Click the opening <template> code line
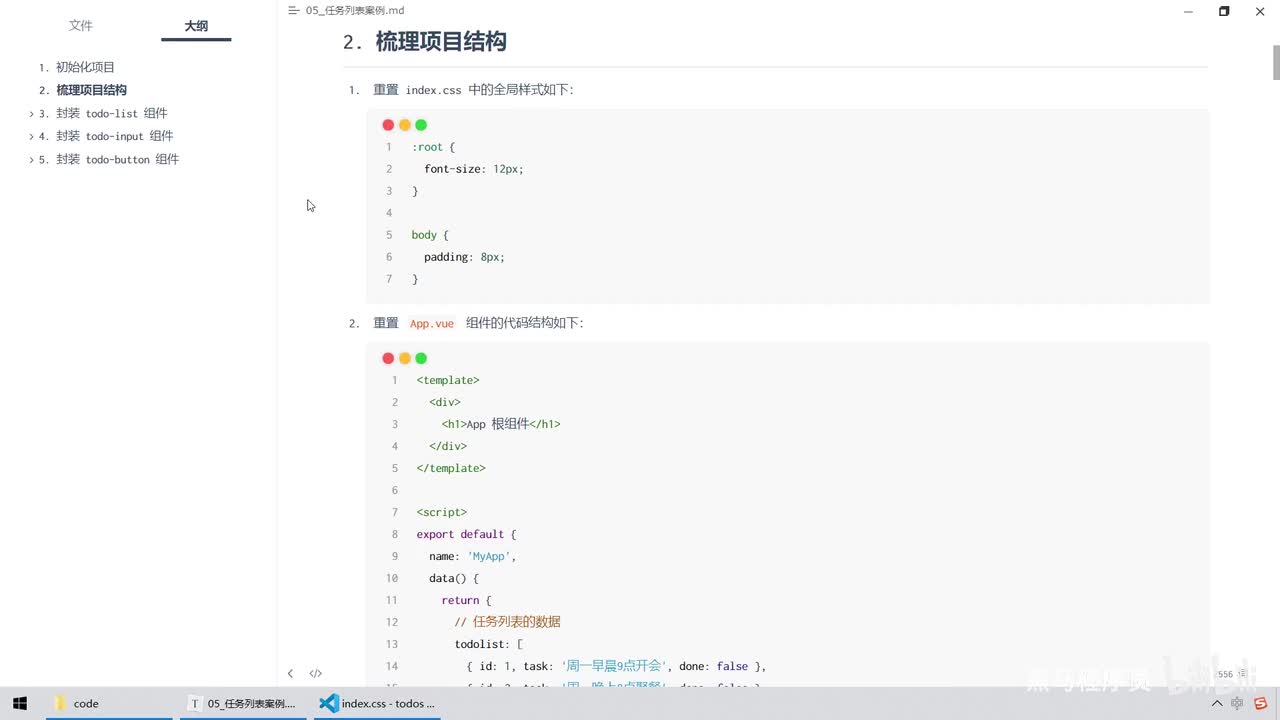Screen dimensions: 1280x720 448,380
